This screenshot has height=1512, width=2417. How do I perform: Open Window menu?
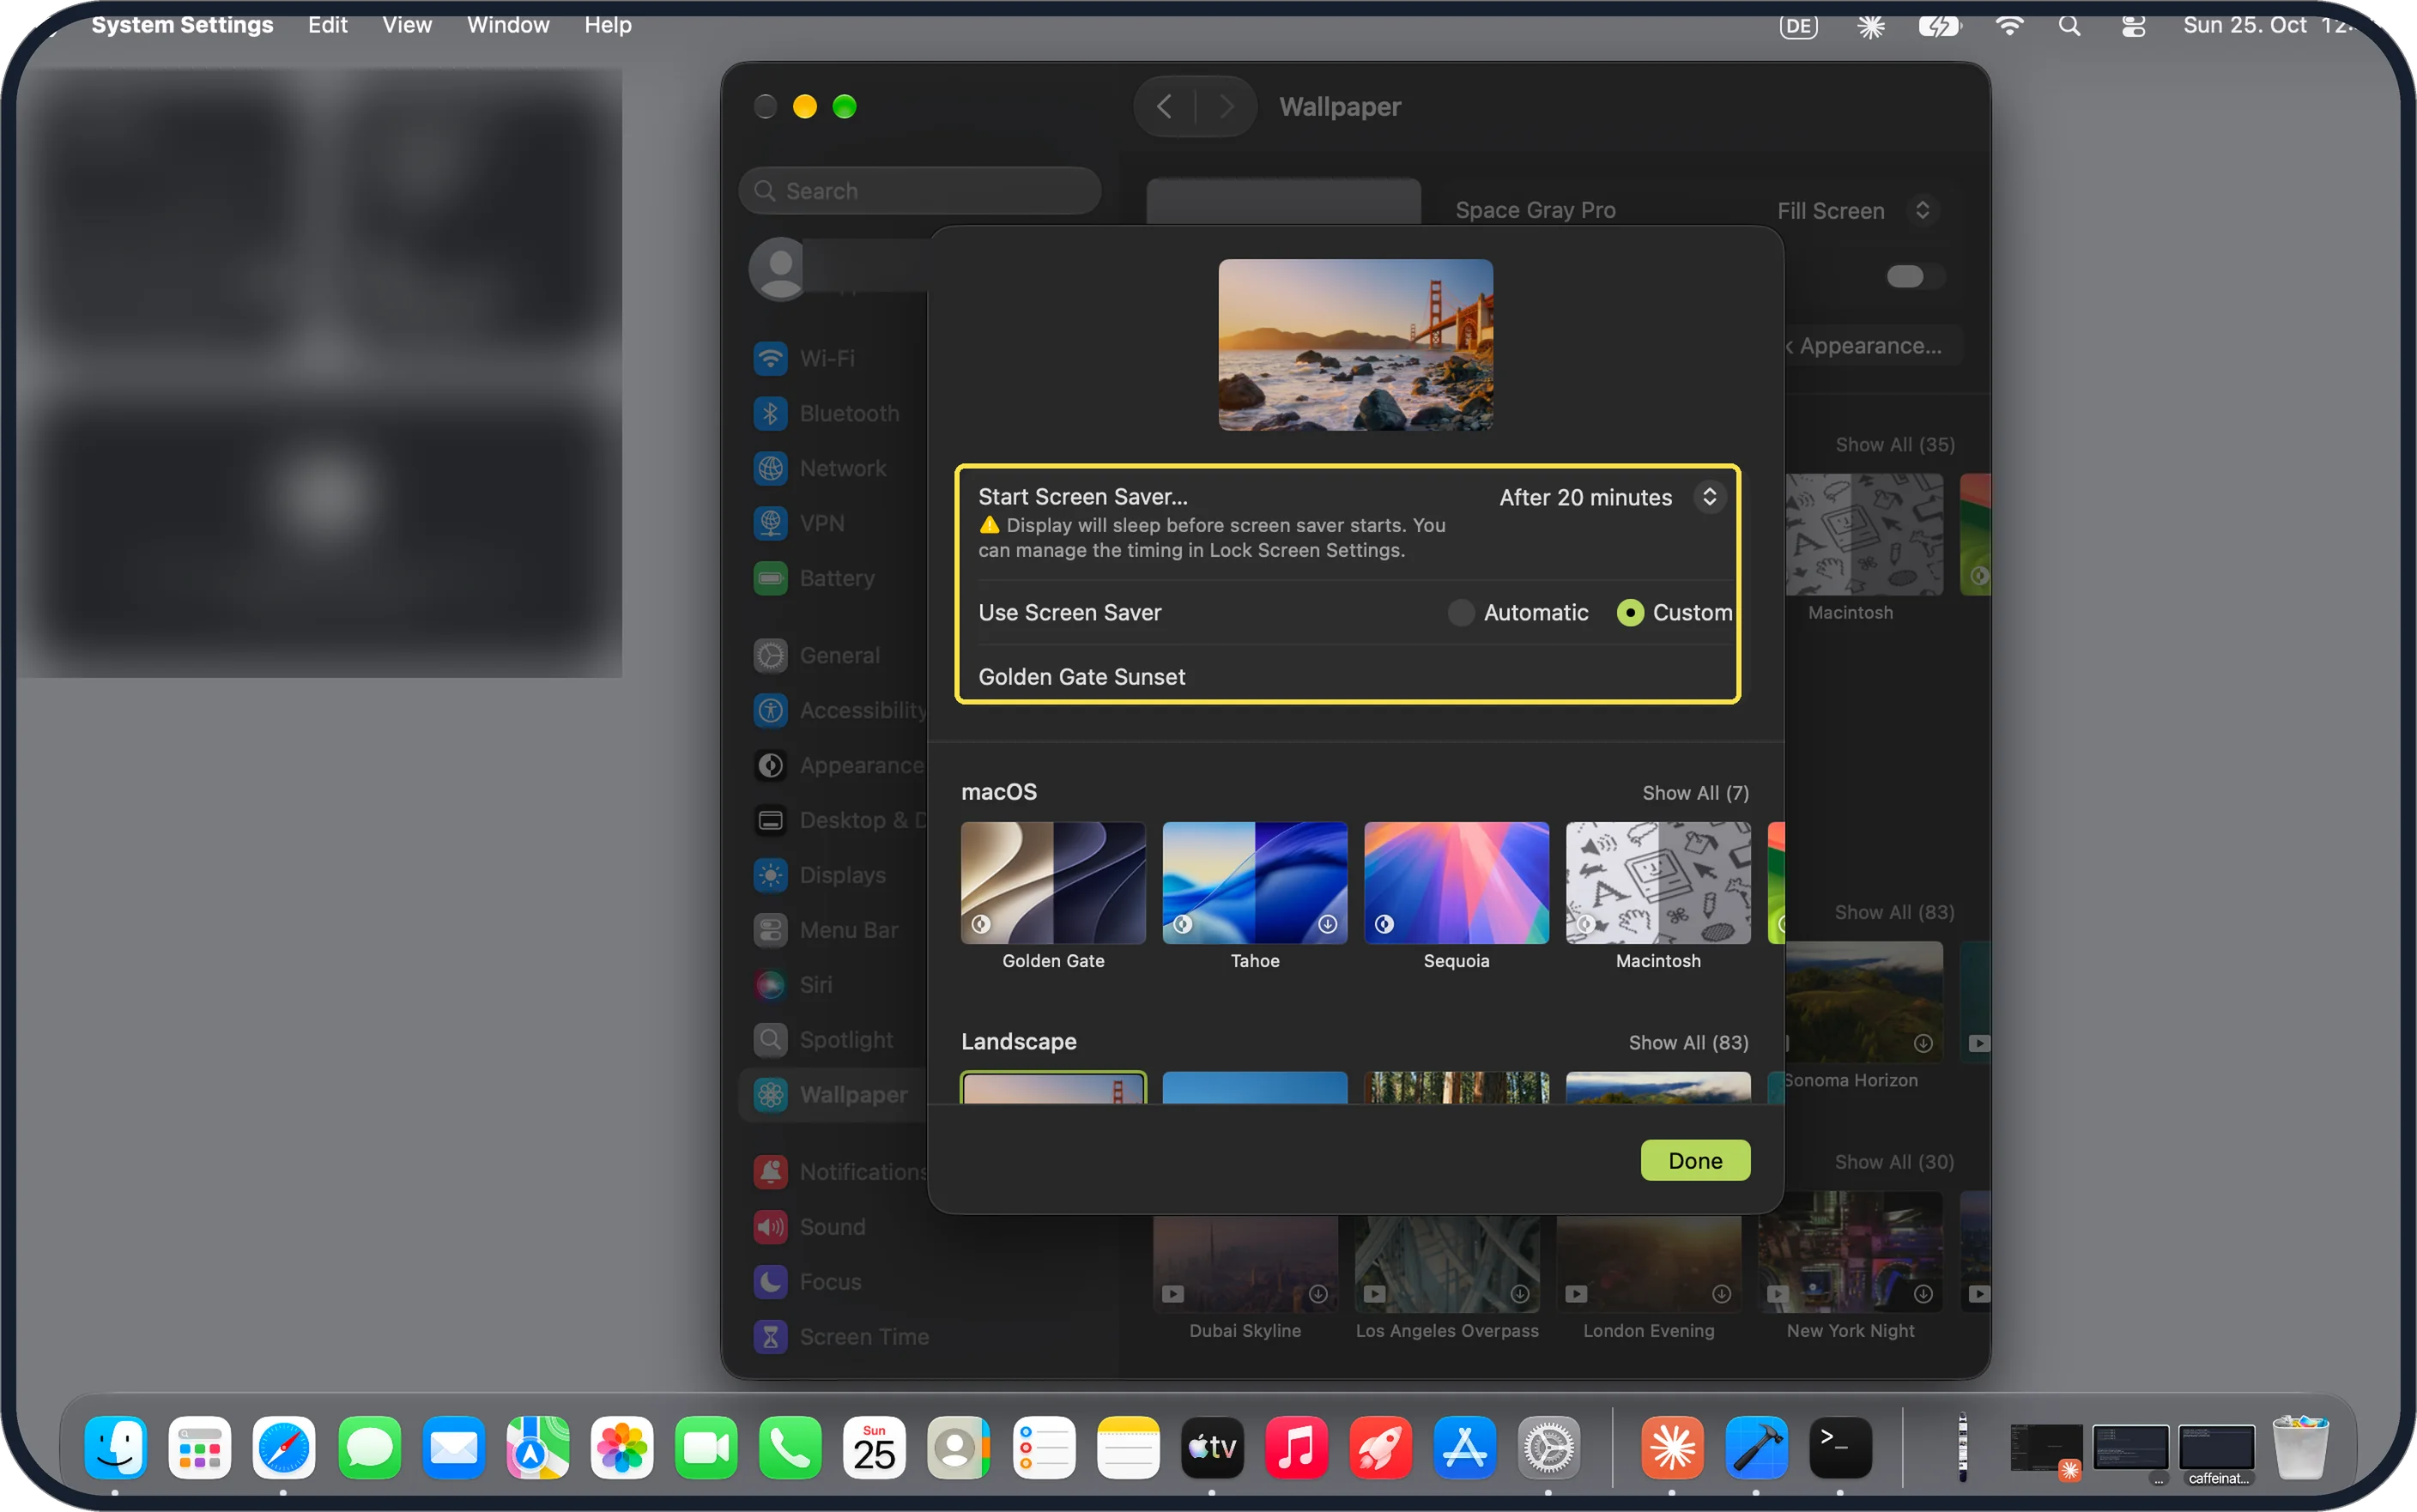click(x=508, y=25)
